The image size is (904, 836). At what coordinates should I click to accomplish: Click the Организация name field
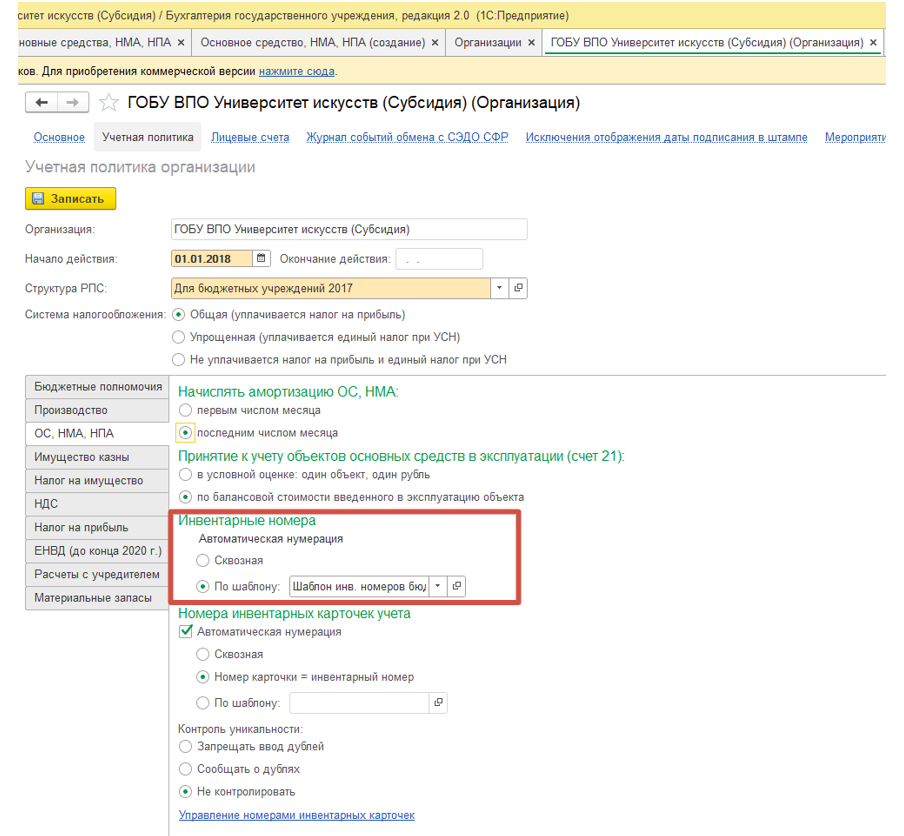349,229
